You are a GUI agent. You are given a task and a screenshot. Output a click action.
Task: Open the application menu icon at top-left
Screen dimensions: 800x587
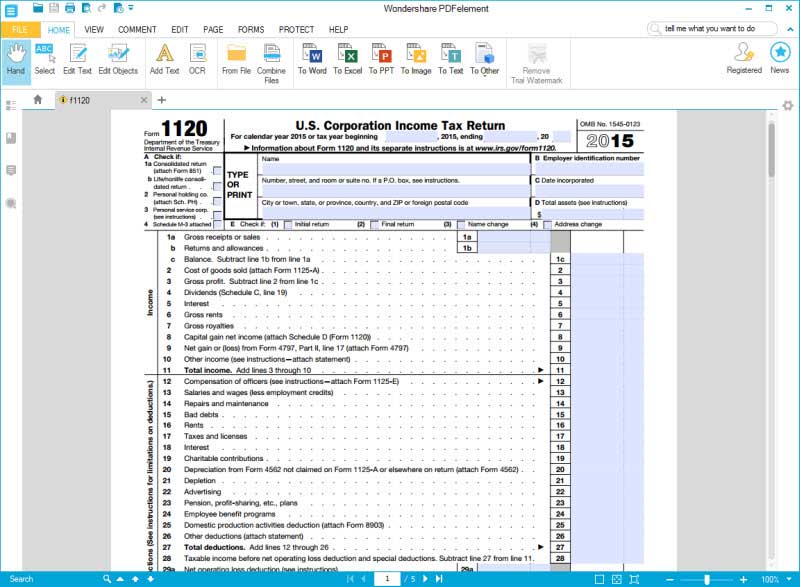[11, 10]
